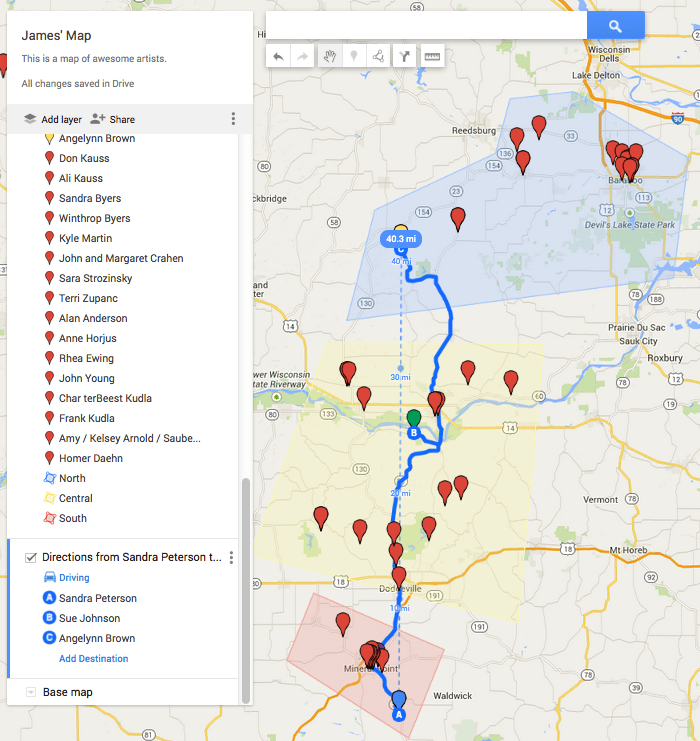This screenshot has width=700, height=741.
Task: Select Frank Kudla in the layer list
Action: click(86, 418)
